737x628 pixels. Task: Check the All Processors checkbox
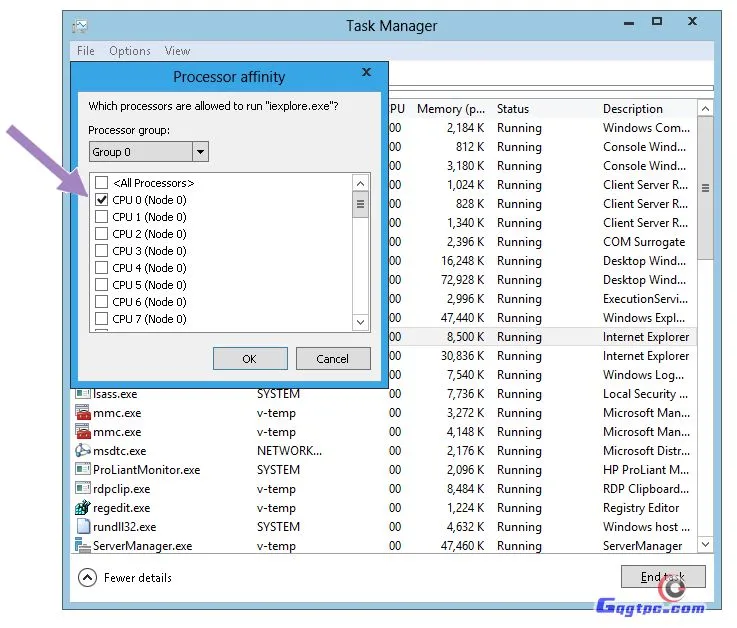coord(101,183)
